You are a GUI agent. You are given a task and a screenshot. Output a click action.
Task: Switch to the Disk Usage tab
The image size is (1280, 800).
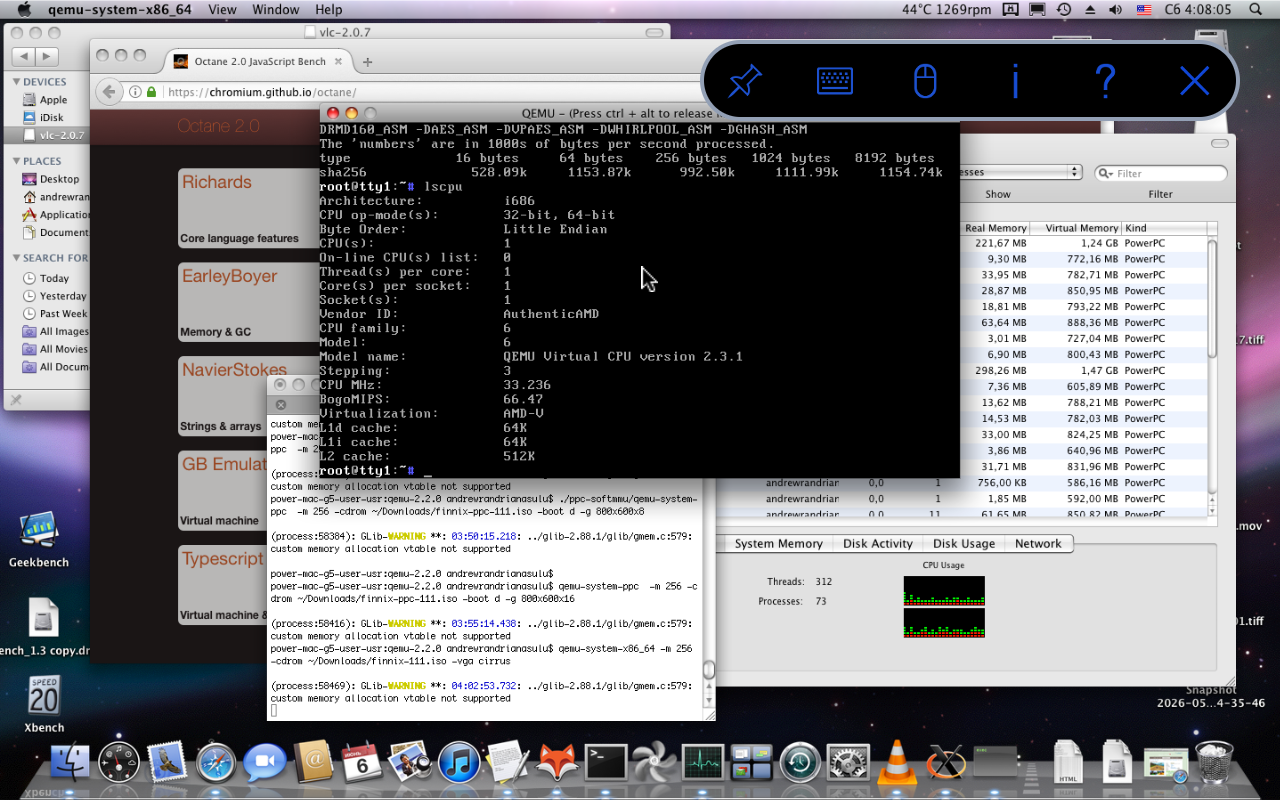click(964, 544)
